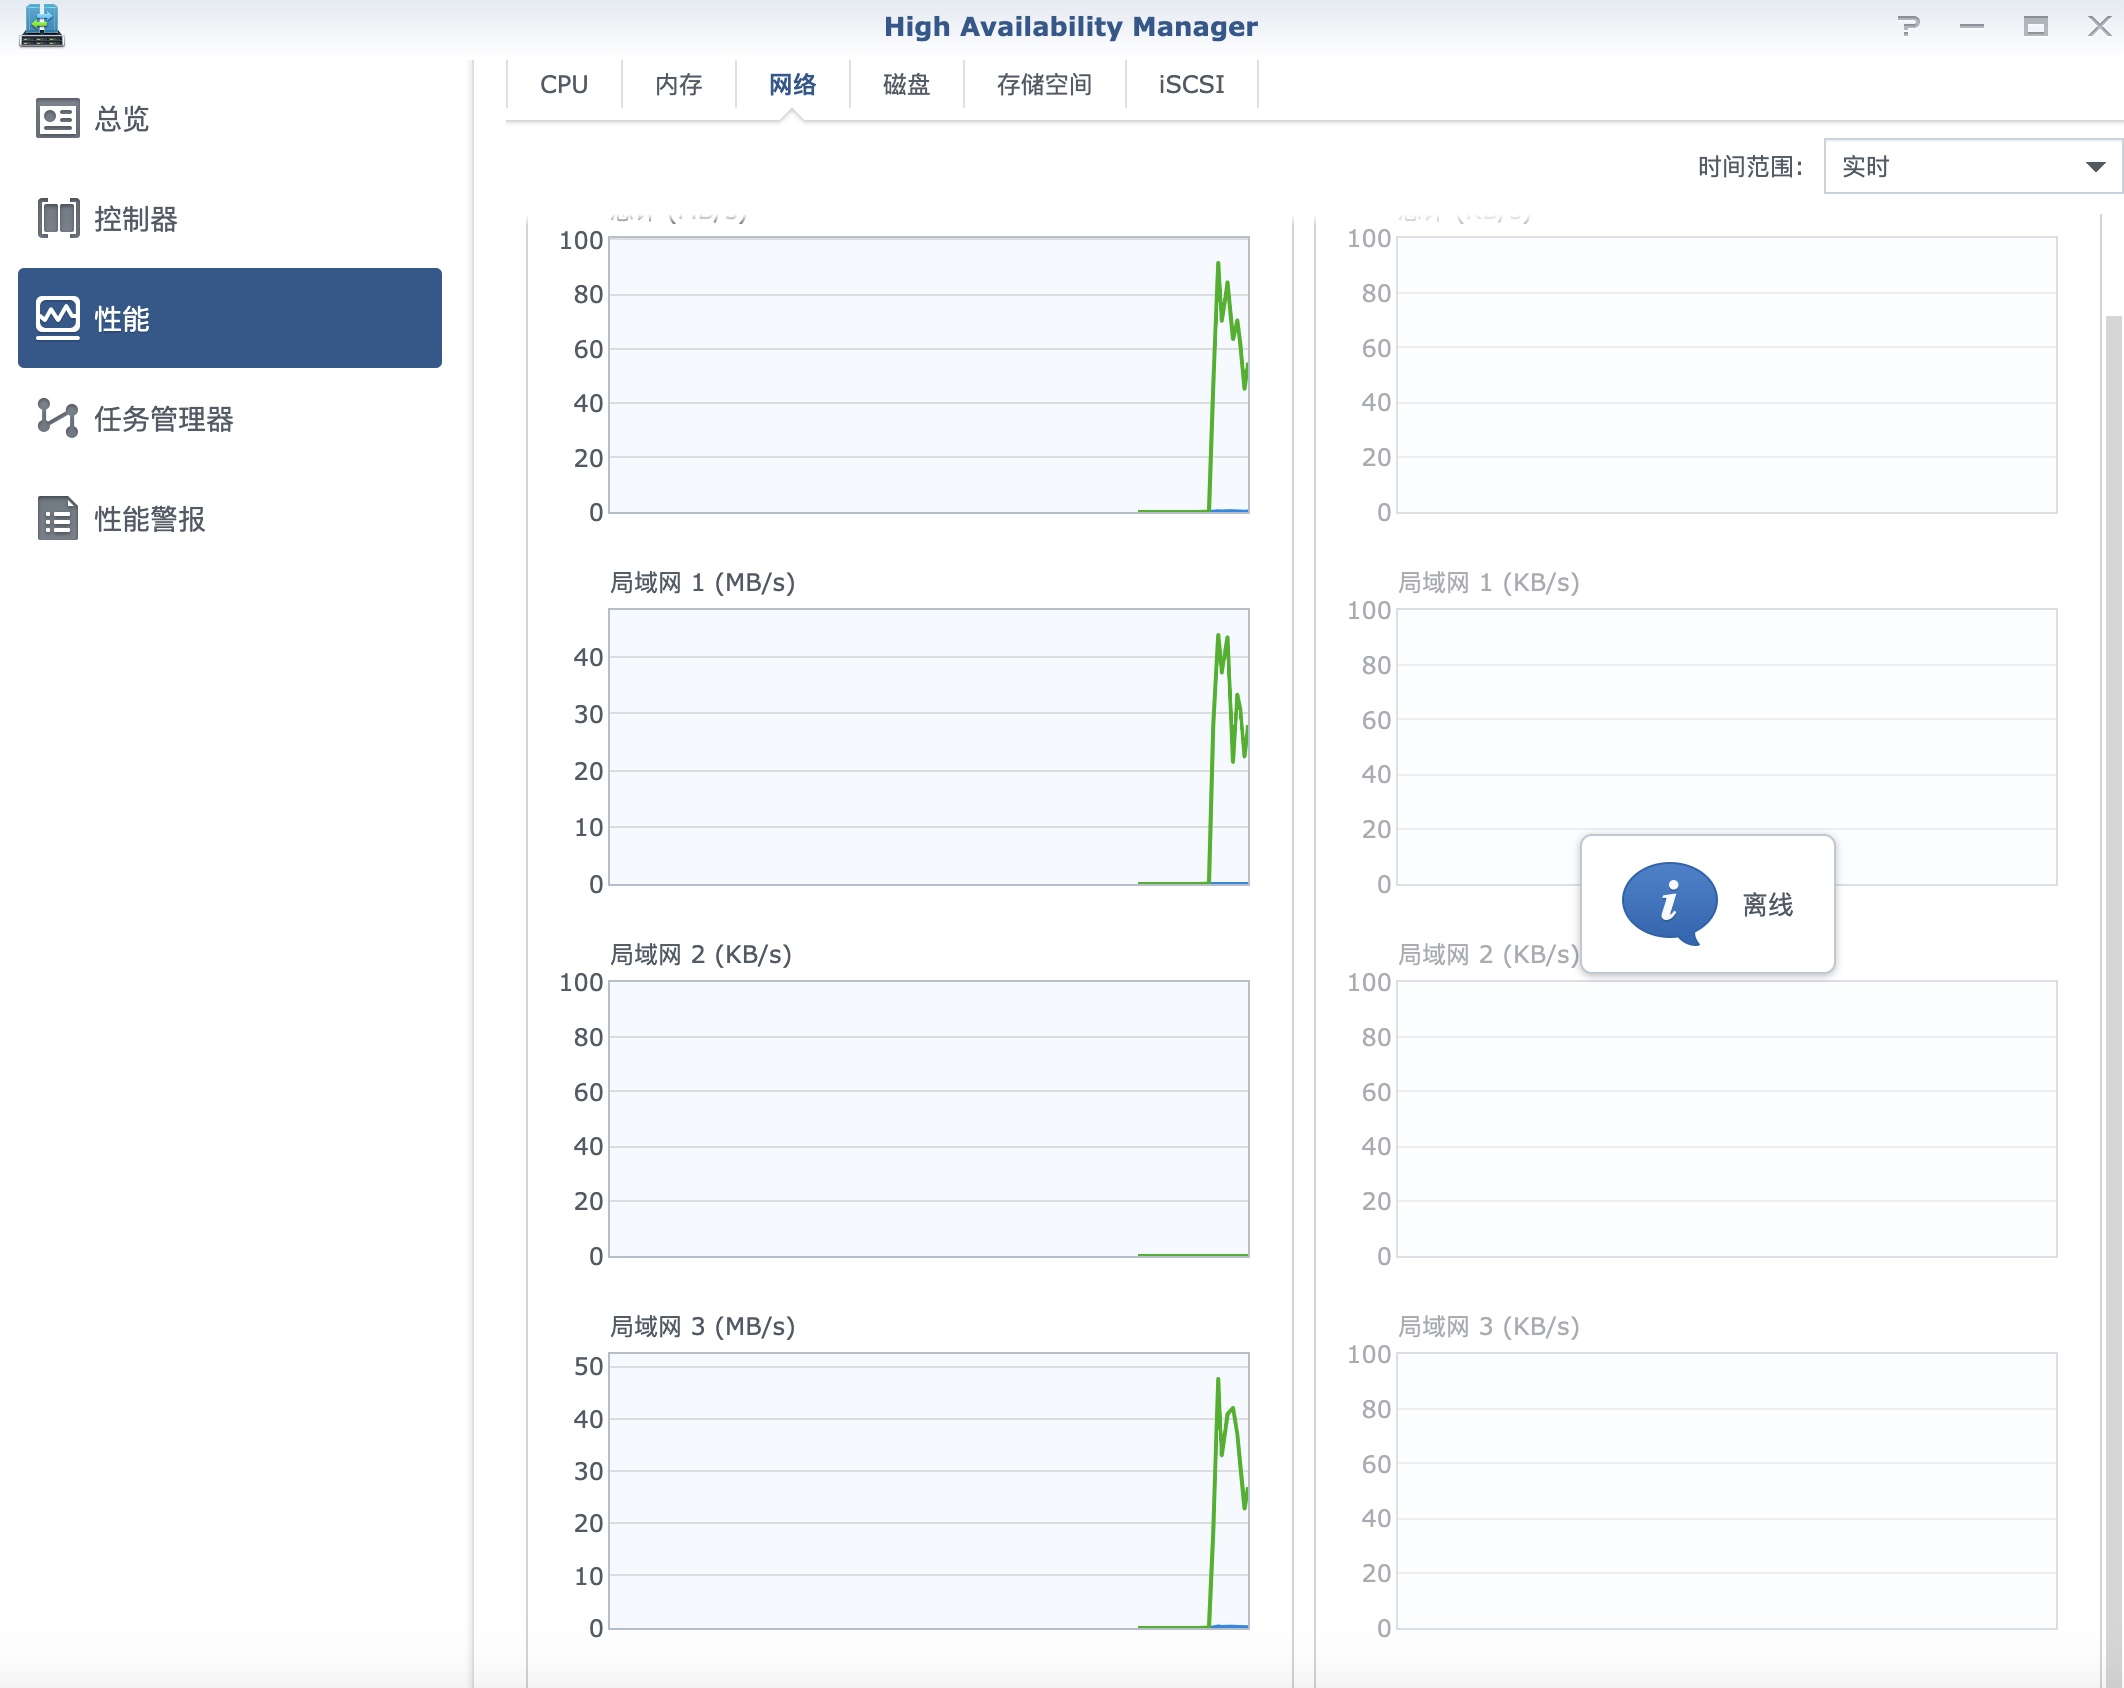Switch to the CPU tab

[564, 84]
